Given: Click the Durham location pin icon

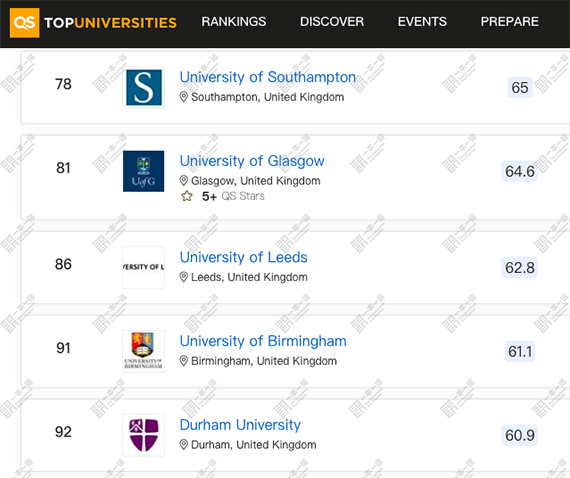Looking at the screenshot, I should pyautogui.click(x=184, y=445).
